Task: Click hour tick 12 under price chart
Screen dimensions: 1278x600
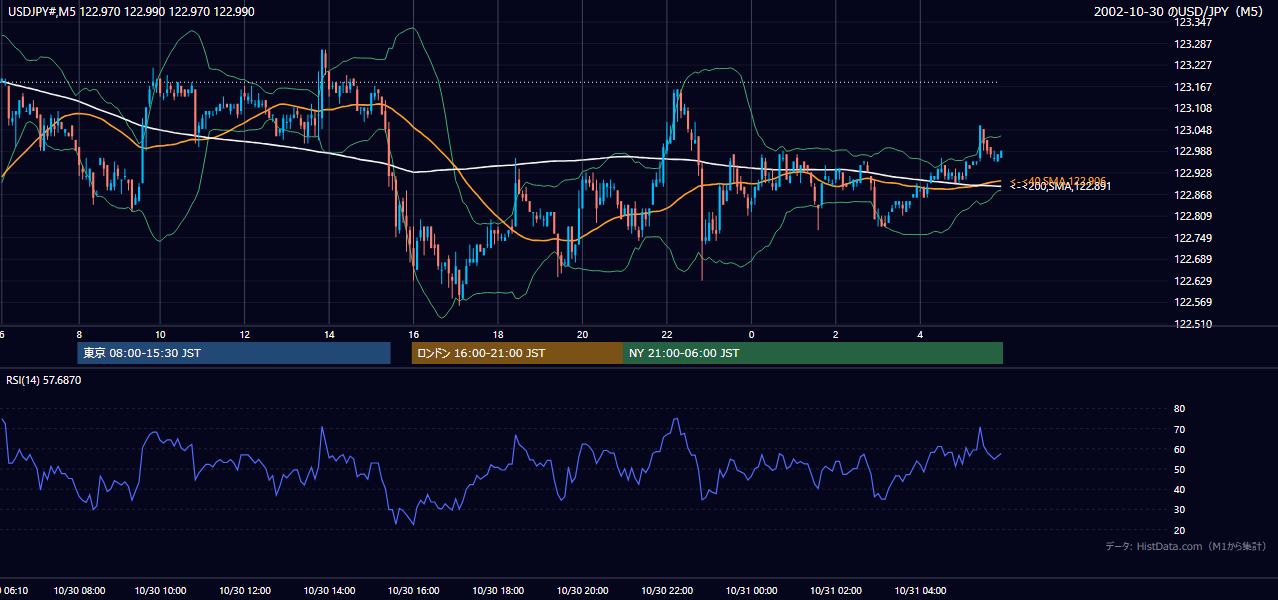Action: tap(244, 335)
